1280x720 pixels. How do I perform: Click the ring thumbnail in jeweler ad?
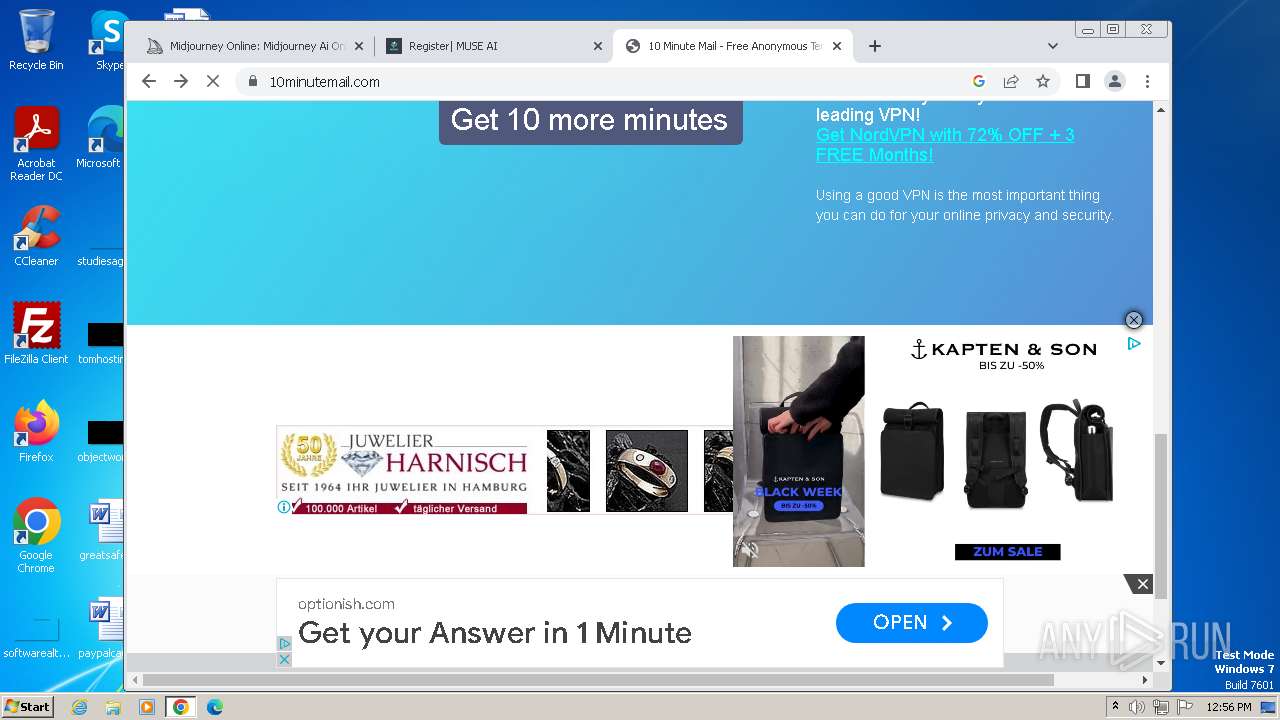coord(647,470)
